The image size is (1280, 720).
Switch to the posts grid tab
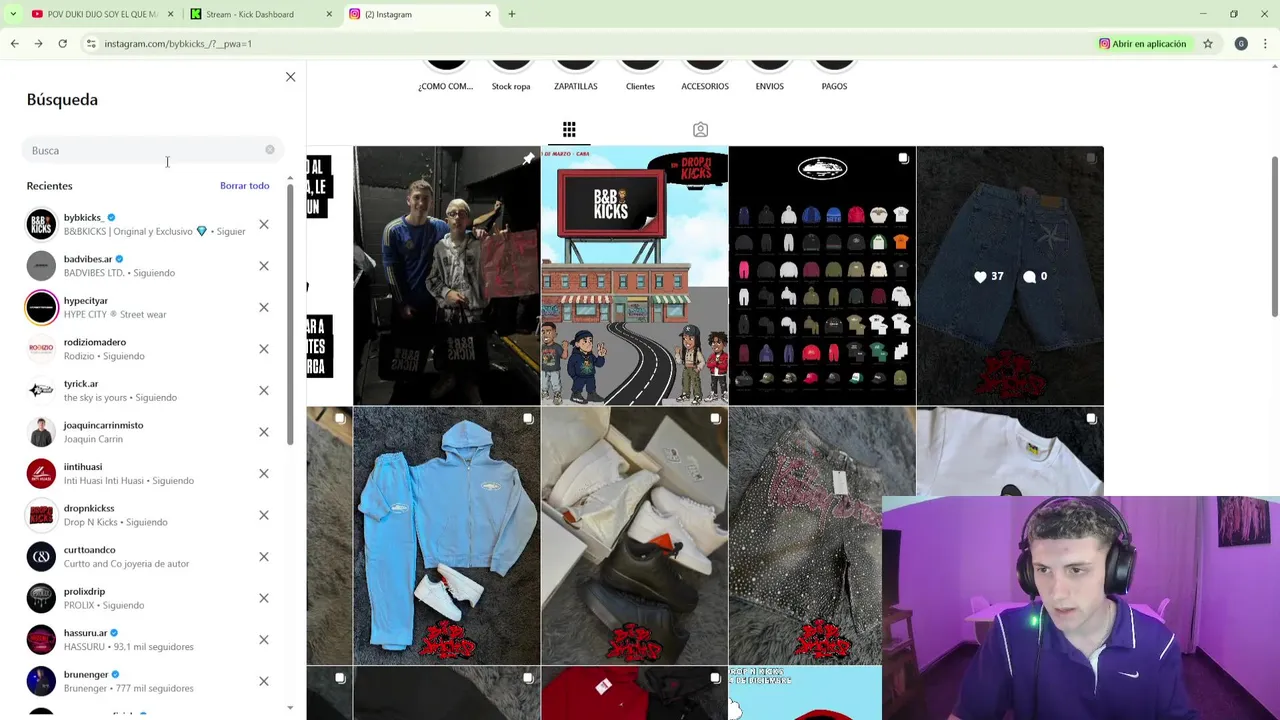(x=569, y=130)
